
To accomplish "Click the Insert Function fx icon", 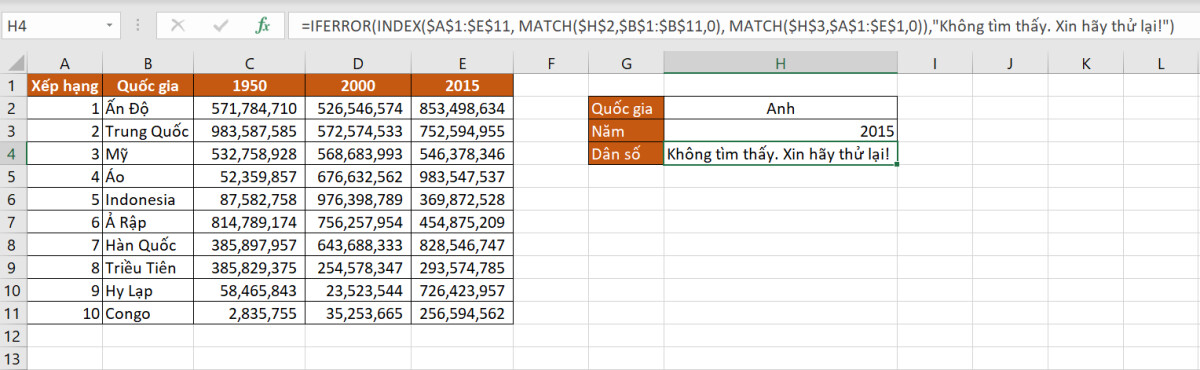I will [263, 25].
